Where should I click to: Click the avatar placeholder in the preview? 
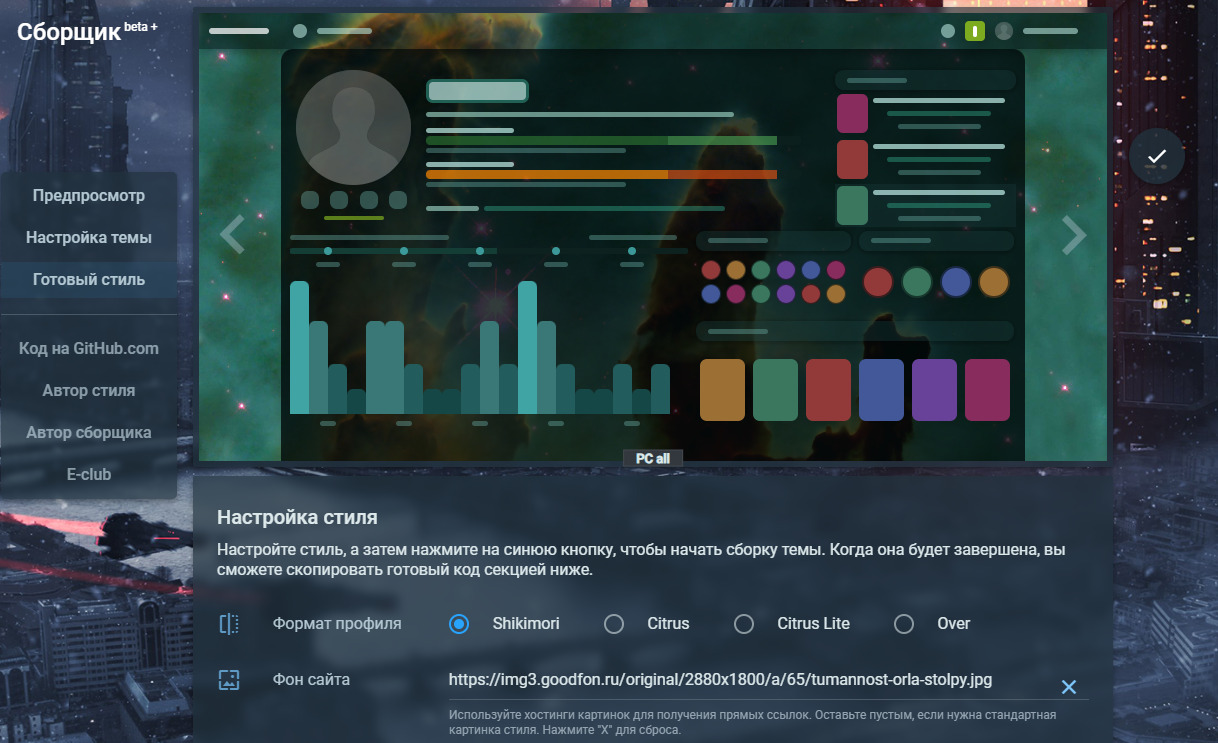(353, 127)
